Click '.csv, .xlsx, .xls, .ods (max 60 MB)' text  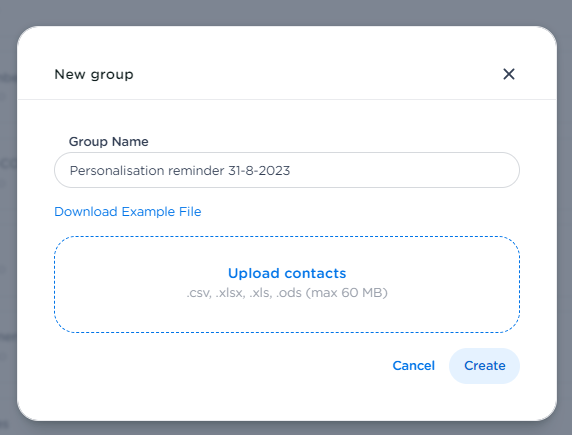coord(287,293)
